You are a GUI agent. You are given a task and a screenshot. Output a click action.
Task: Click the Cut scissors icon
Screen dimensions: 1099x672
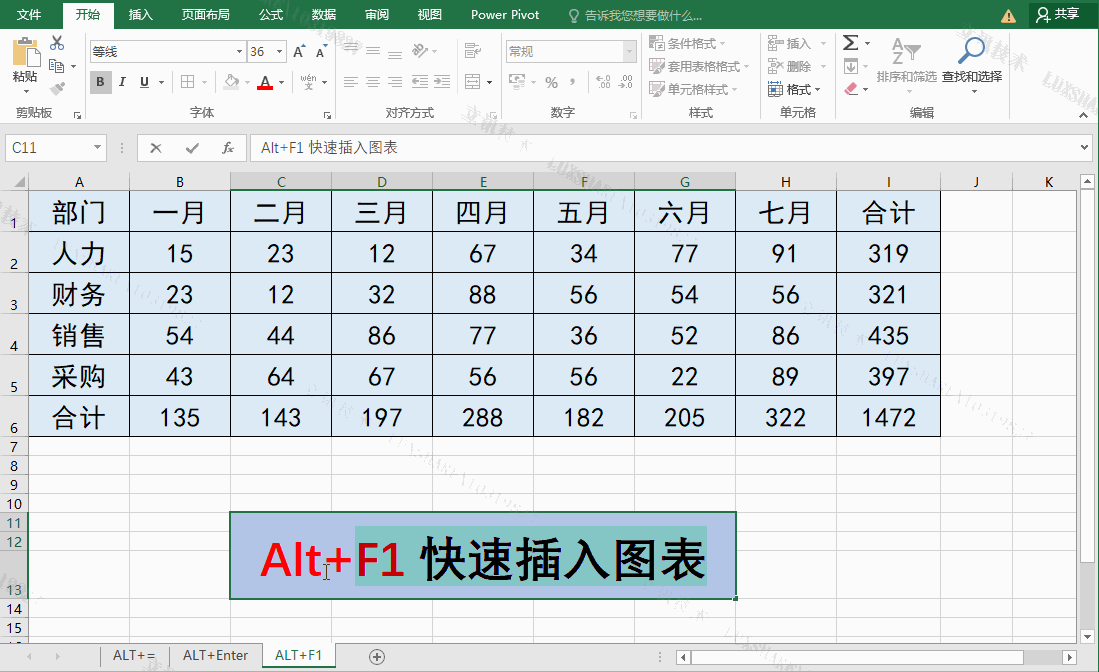point(57,43)
